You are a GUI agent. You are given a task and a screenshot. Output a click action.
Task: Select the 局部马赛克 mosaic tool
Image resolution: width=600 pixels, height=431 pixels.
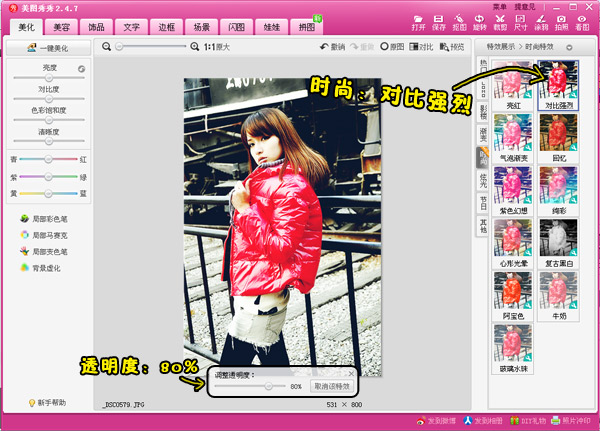tap(44, 235)
